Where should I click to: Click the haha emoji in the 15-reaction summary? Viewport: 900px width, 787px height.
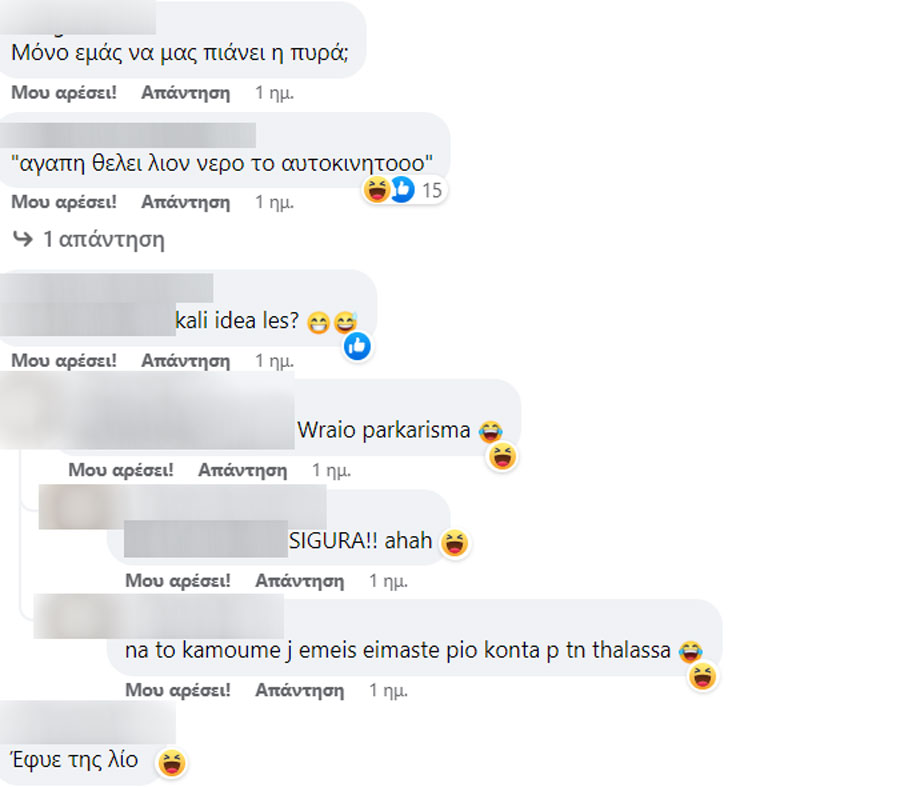tap(377, 189)
